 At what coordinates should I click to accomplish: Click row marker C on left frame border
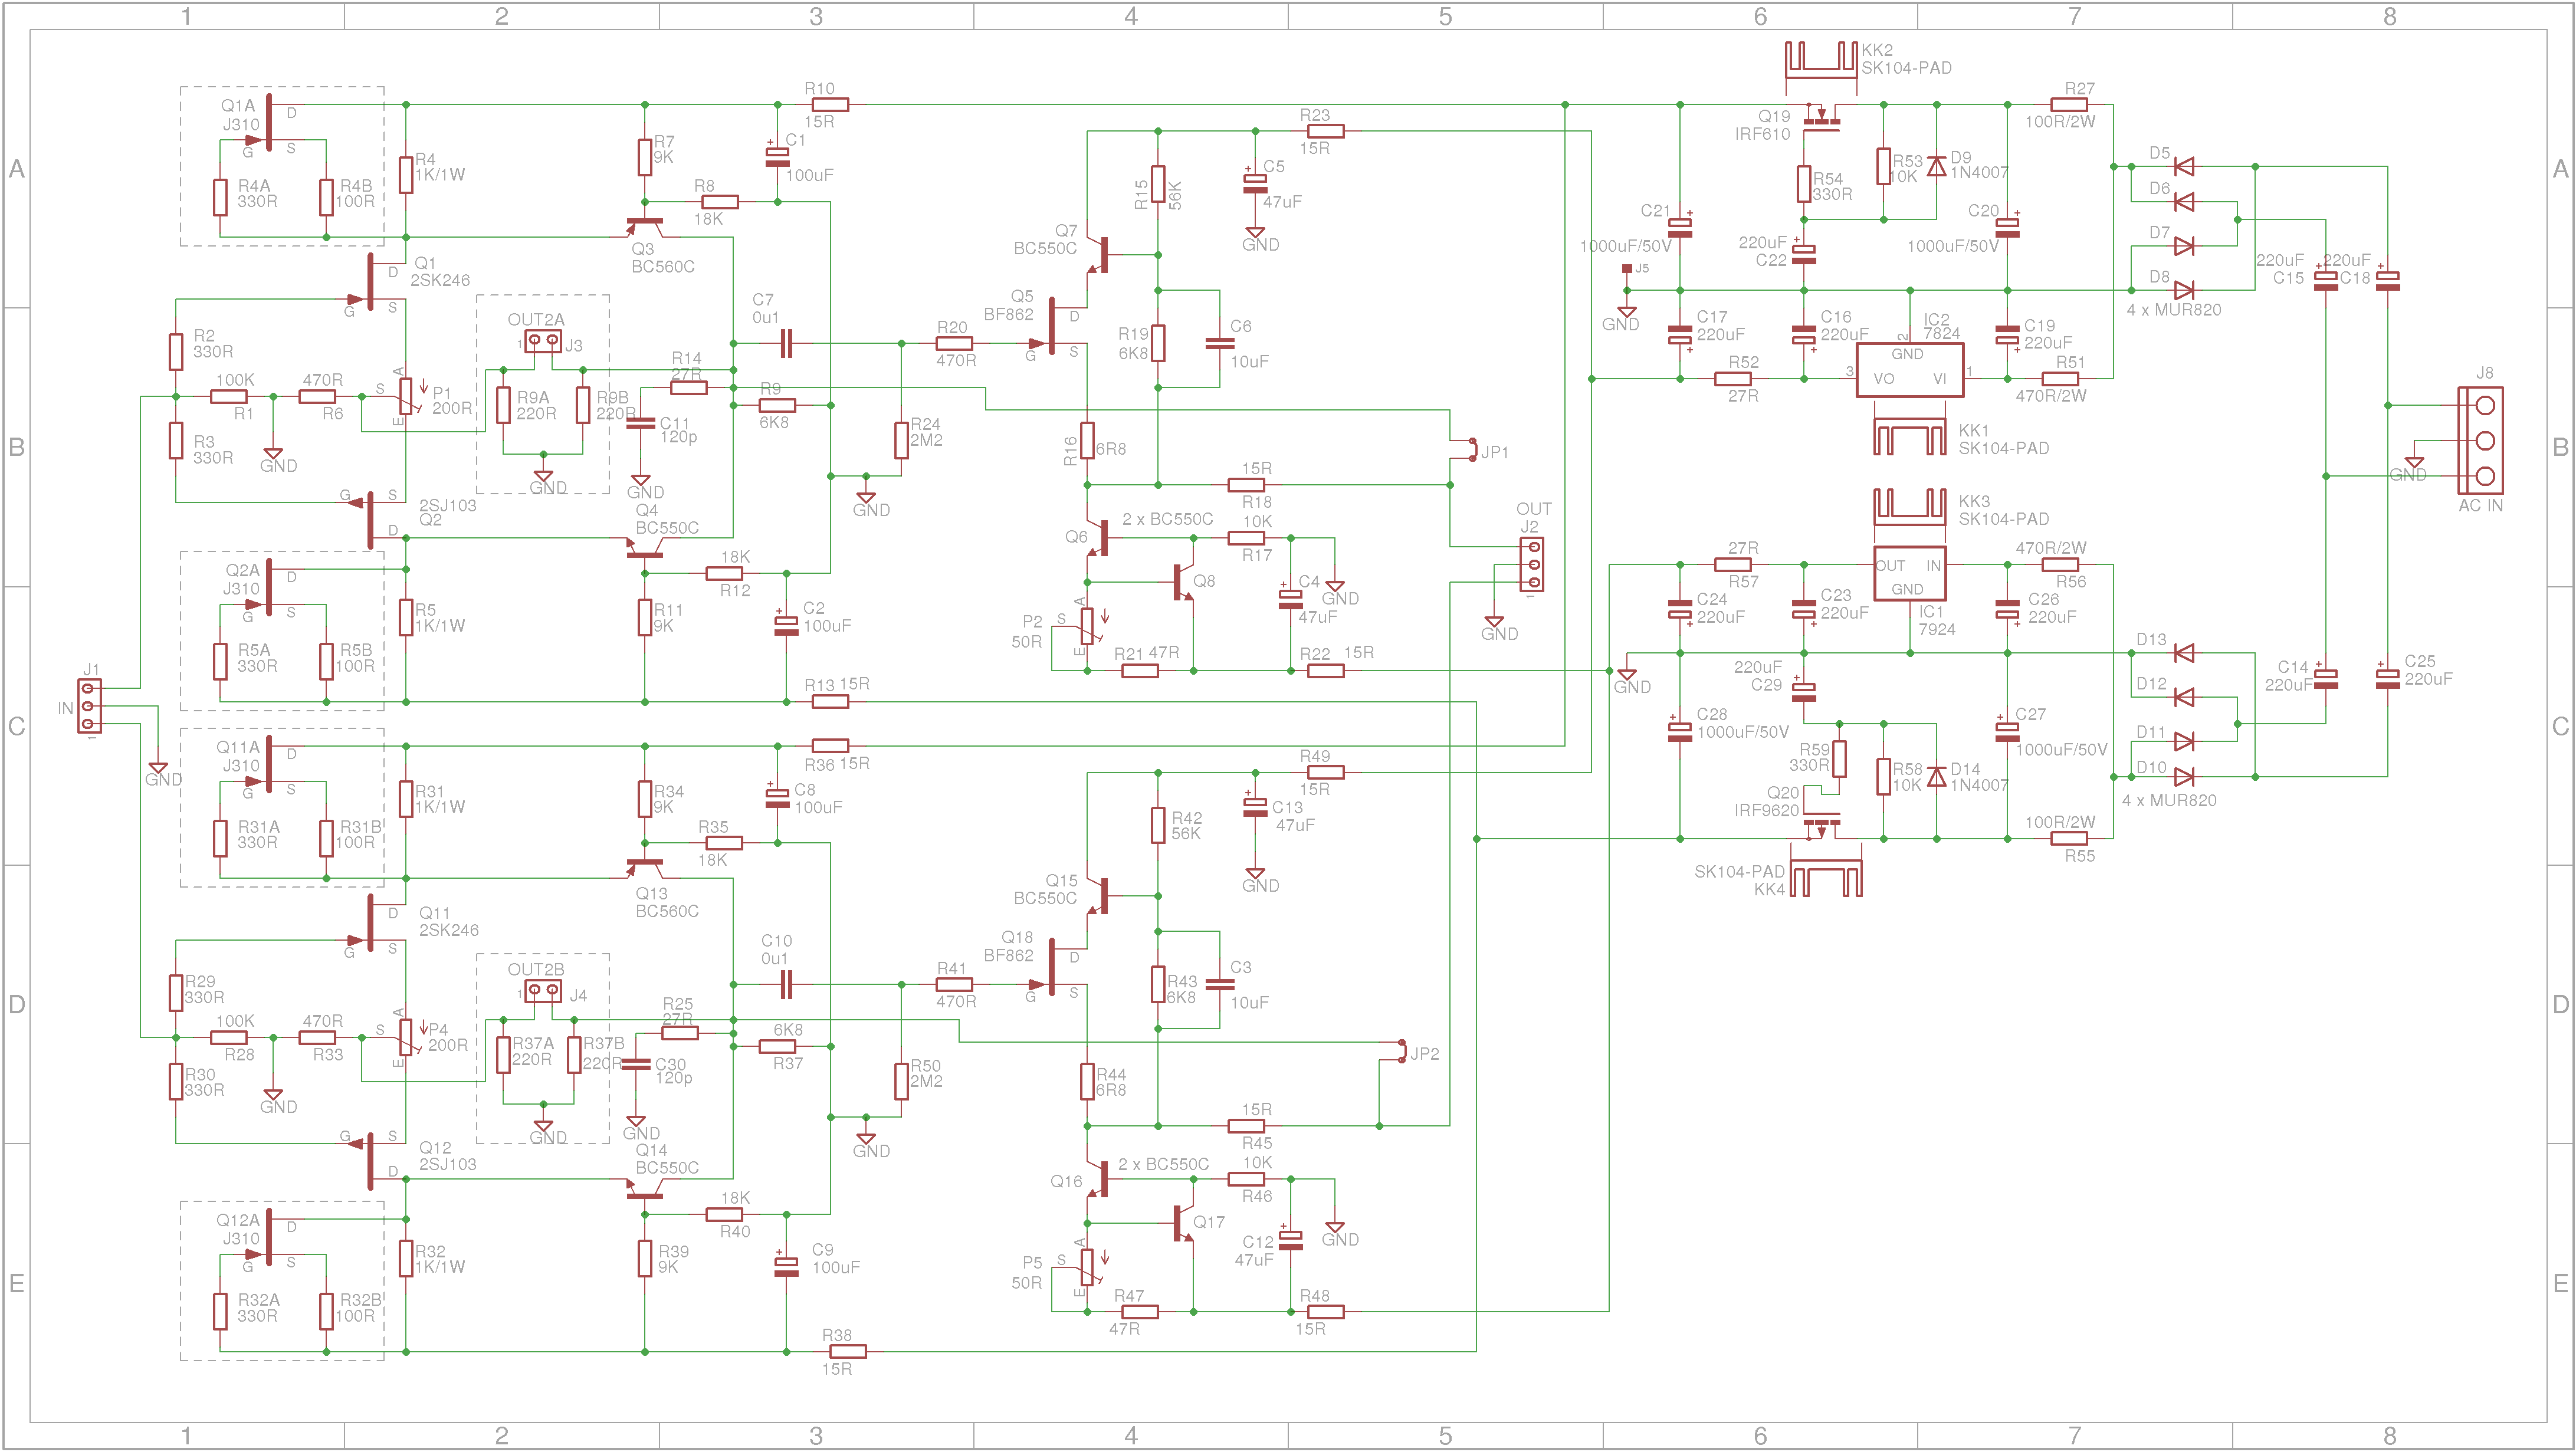point(16,726)
